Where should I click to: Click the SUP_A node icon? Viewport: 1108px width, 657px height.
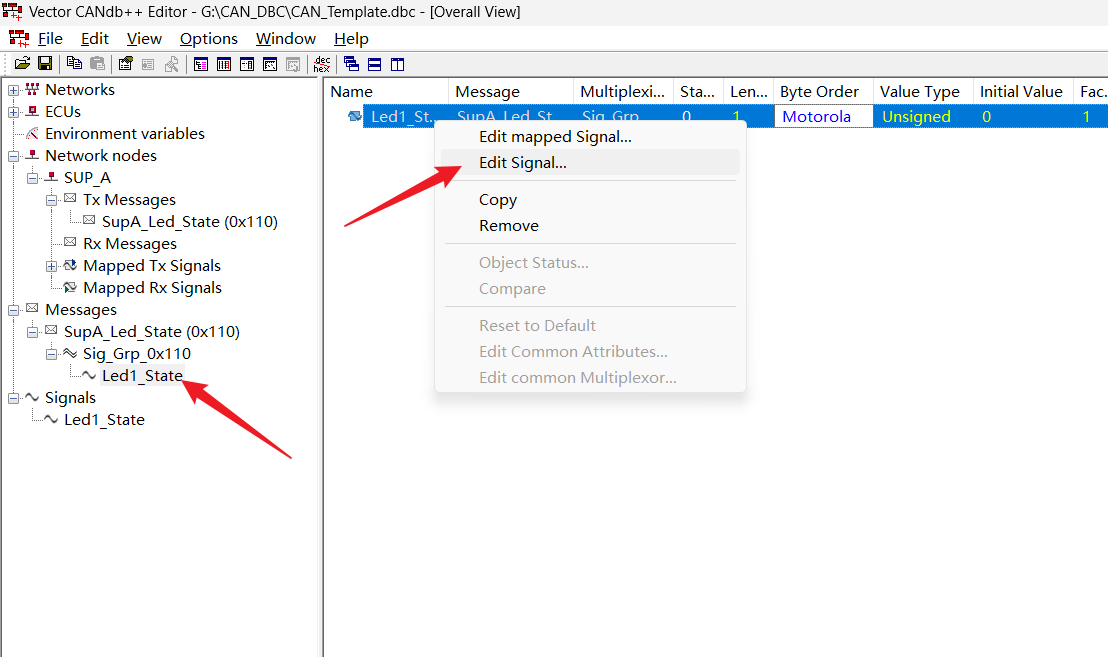[51, 177]
